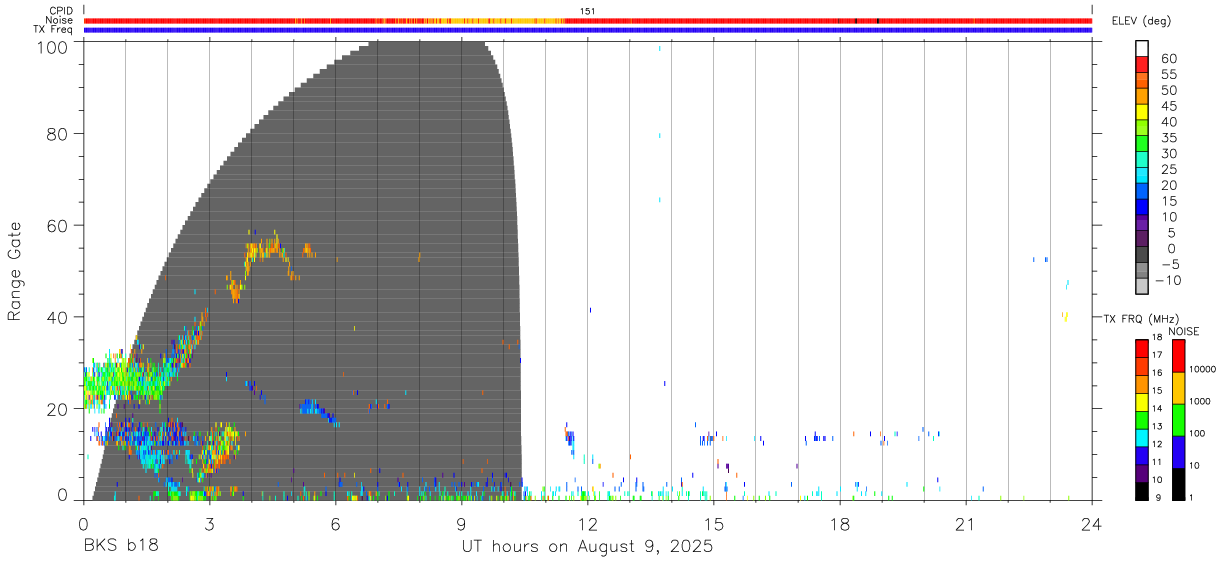Click the 100 tick label on the Range Gate axis
This screenshot has height=567, width=1228.
point(52,46)
